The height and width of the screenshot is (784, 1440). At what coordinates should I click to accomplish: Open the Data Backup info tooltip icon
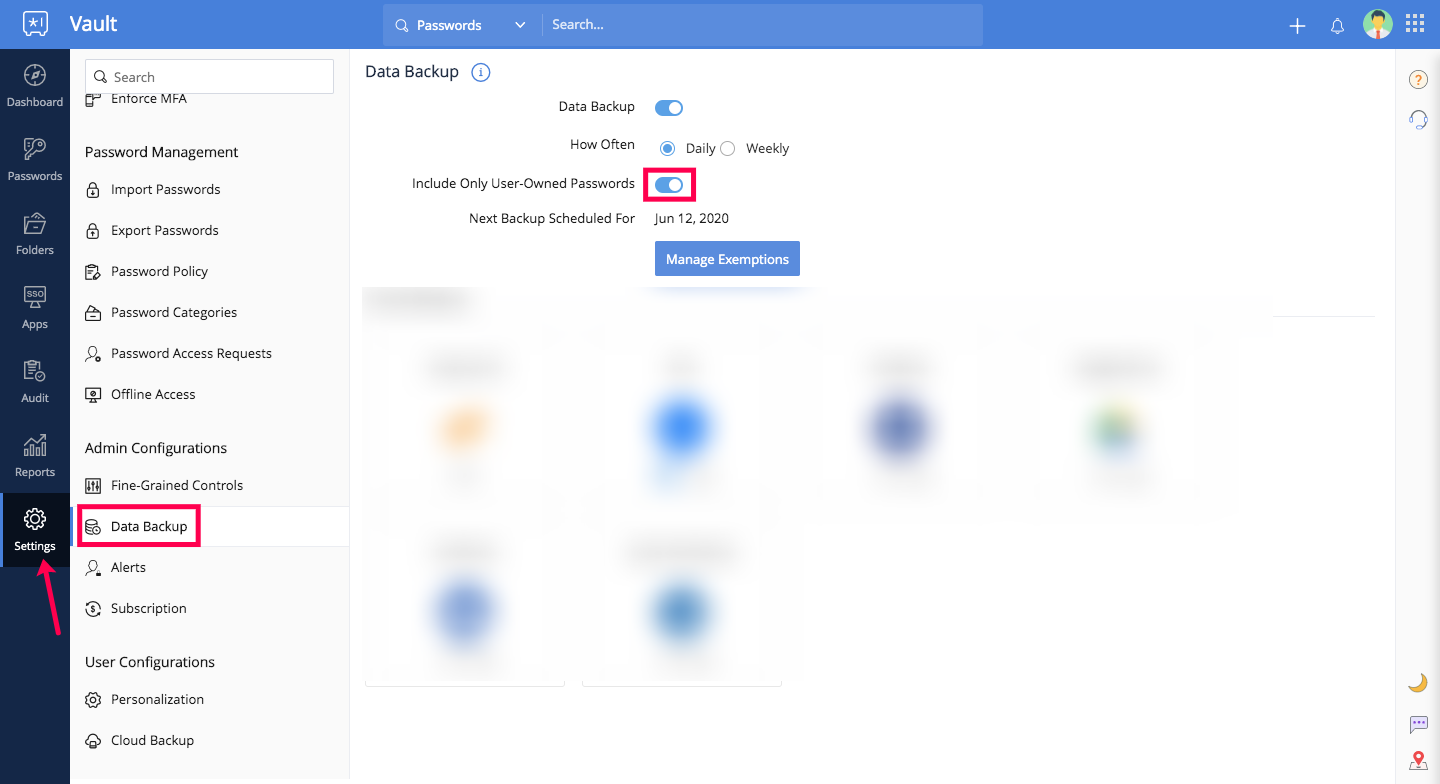(481, 72)
